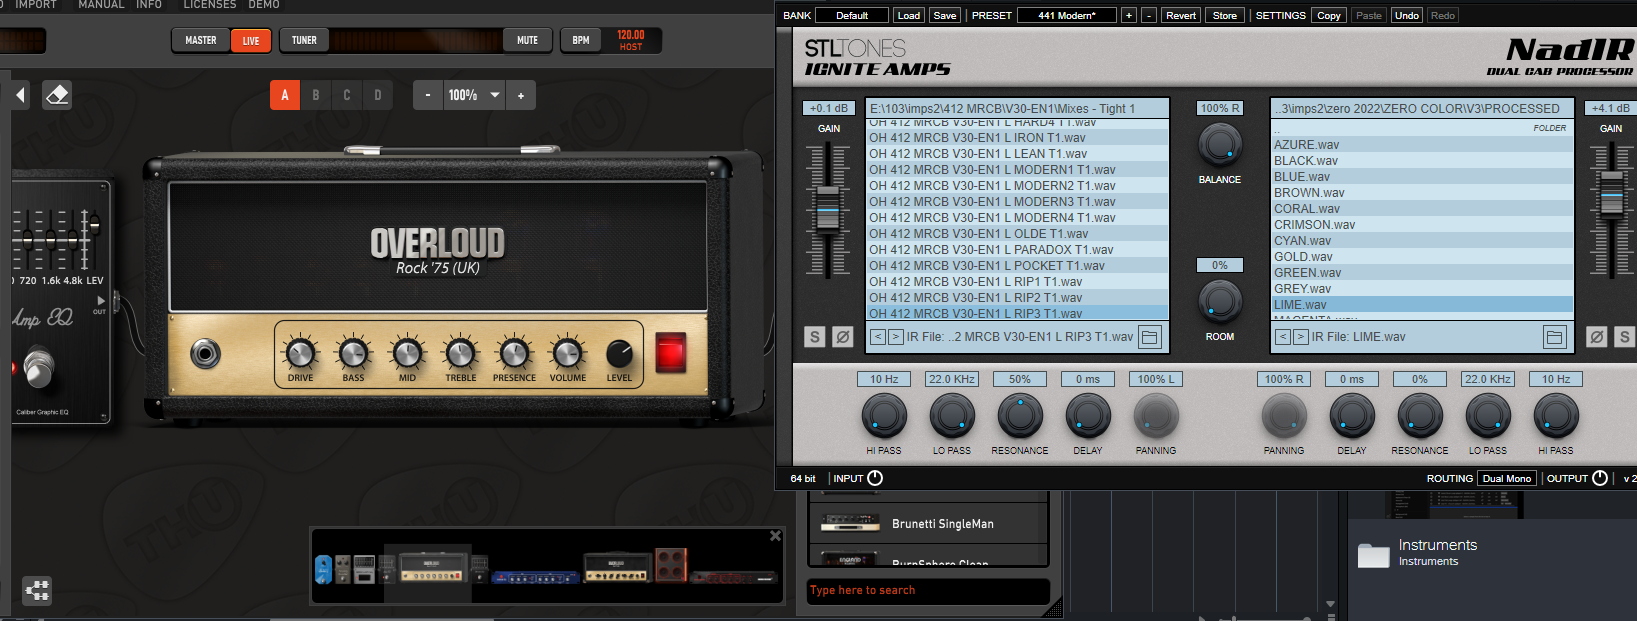This screenshot has width=1637, height=621.
Task: Select snapshot A tab
Action: pos(285,95)
